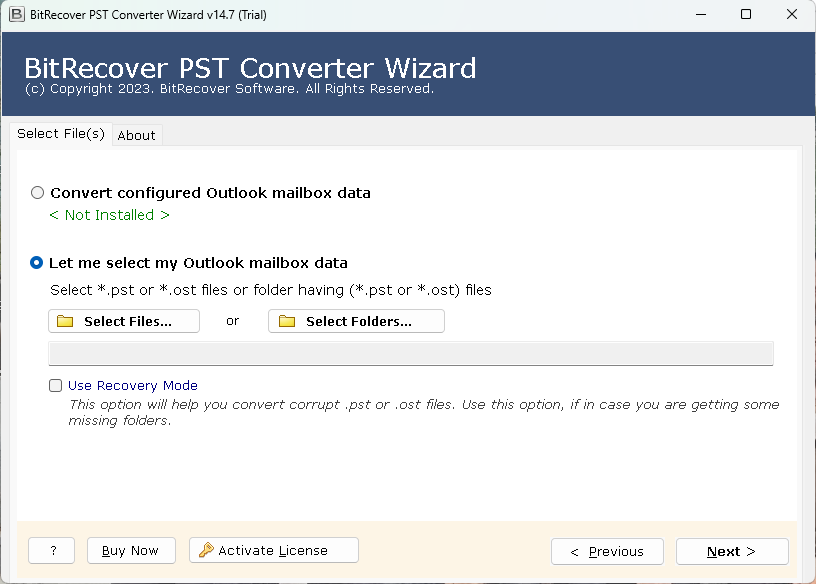Click the key icon on Activate License
This screenshot has width=816, height=584.
206,550
